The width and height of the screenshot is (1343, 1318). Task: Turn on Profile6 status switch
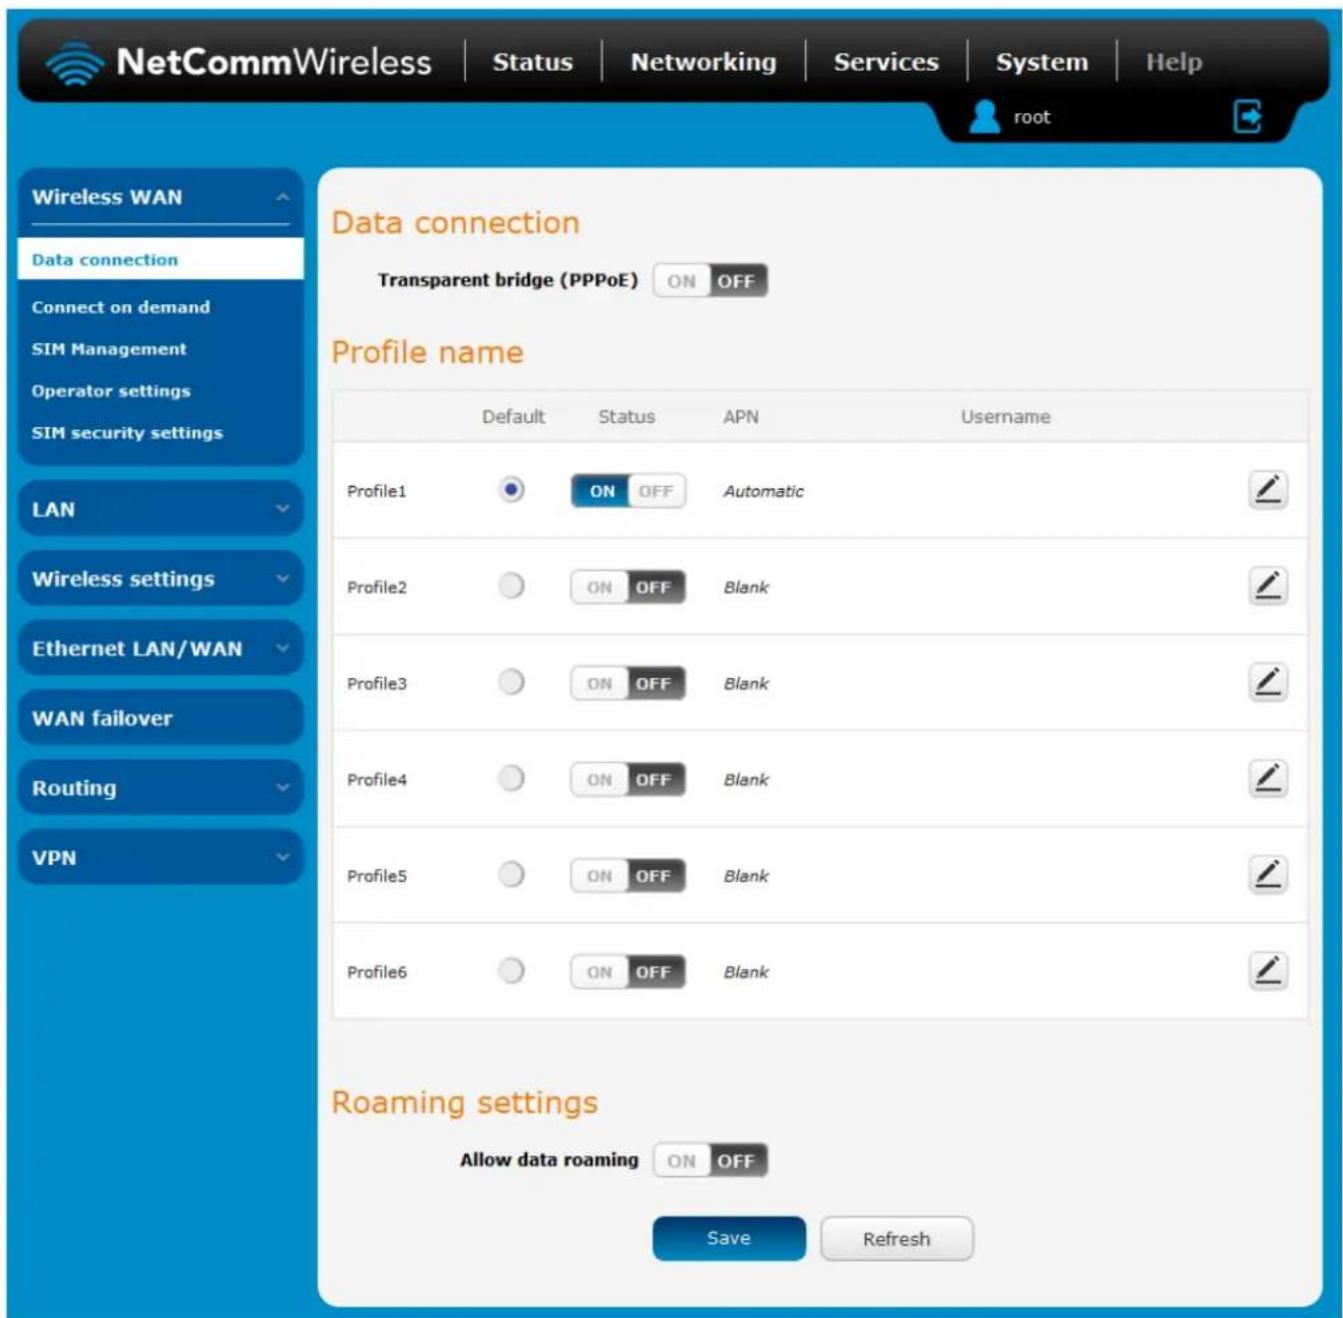628,971
